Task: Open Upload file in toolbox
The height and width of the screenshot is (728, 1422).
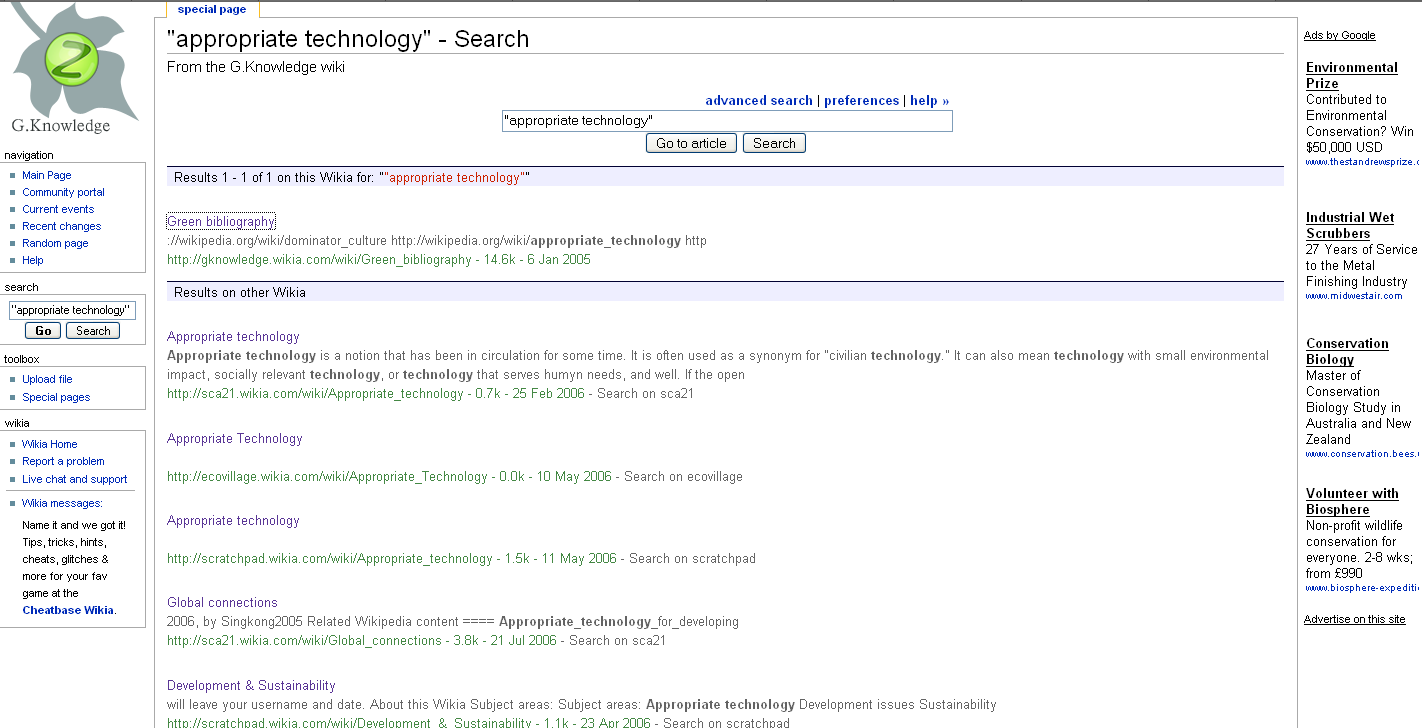Action: point(47,379)
